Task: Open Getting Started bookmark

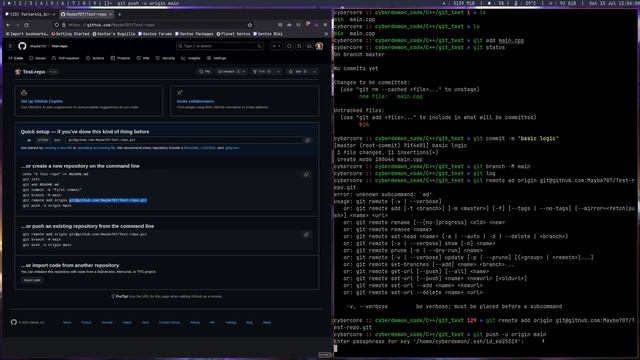Action: tap(70, 34)
